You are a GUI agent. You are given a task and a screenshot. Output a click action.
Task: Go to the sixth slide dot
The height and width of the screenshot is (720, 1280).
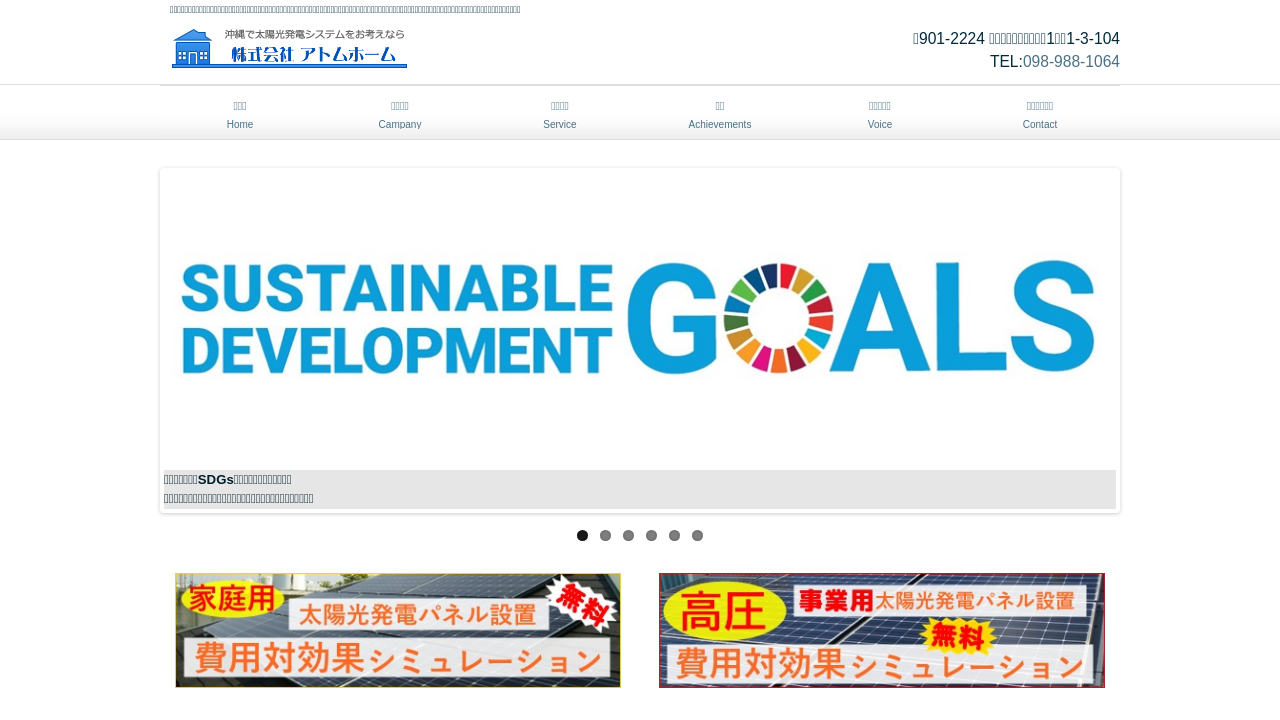[698, 536]
